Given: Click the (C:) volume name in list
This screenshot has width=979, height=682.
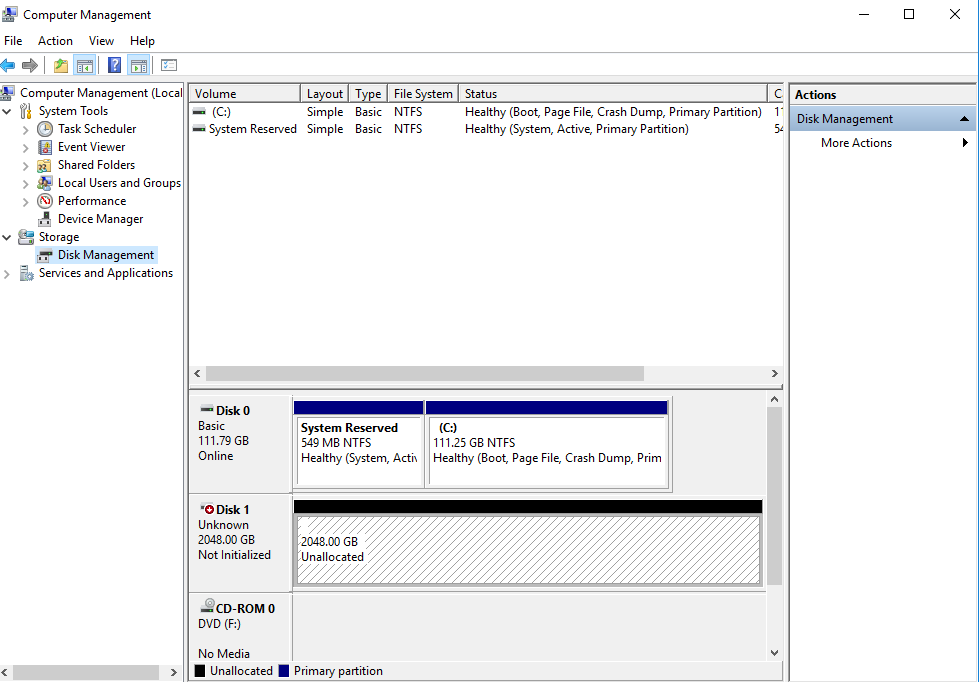Looking at the screenshot, I should [221, 112].
